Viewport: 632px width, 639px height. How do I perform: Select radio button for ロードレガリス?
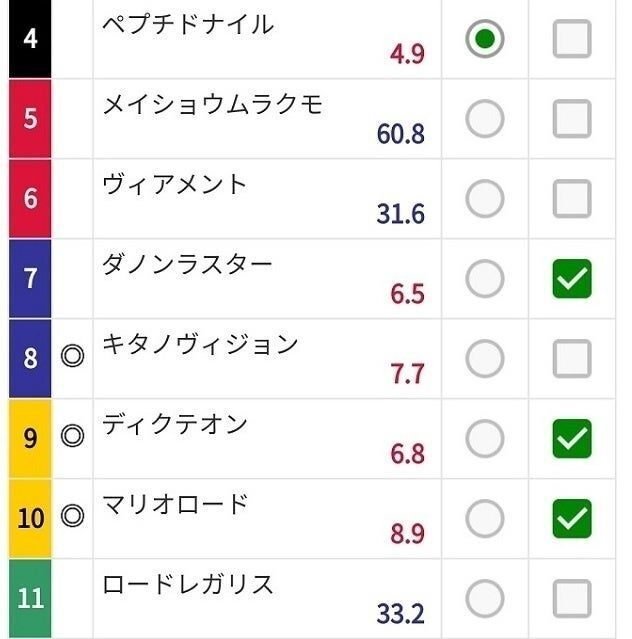(x=485, y=598)
